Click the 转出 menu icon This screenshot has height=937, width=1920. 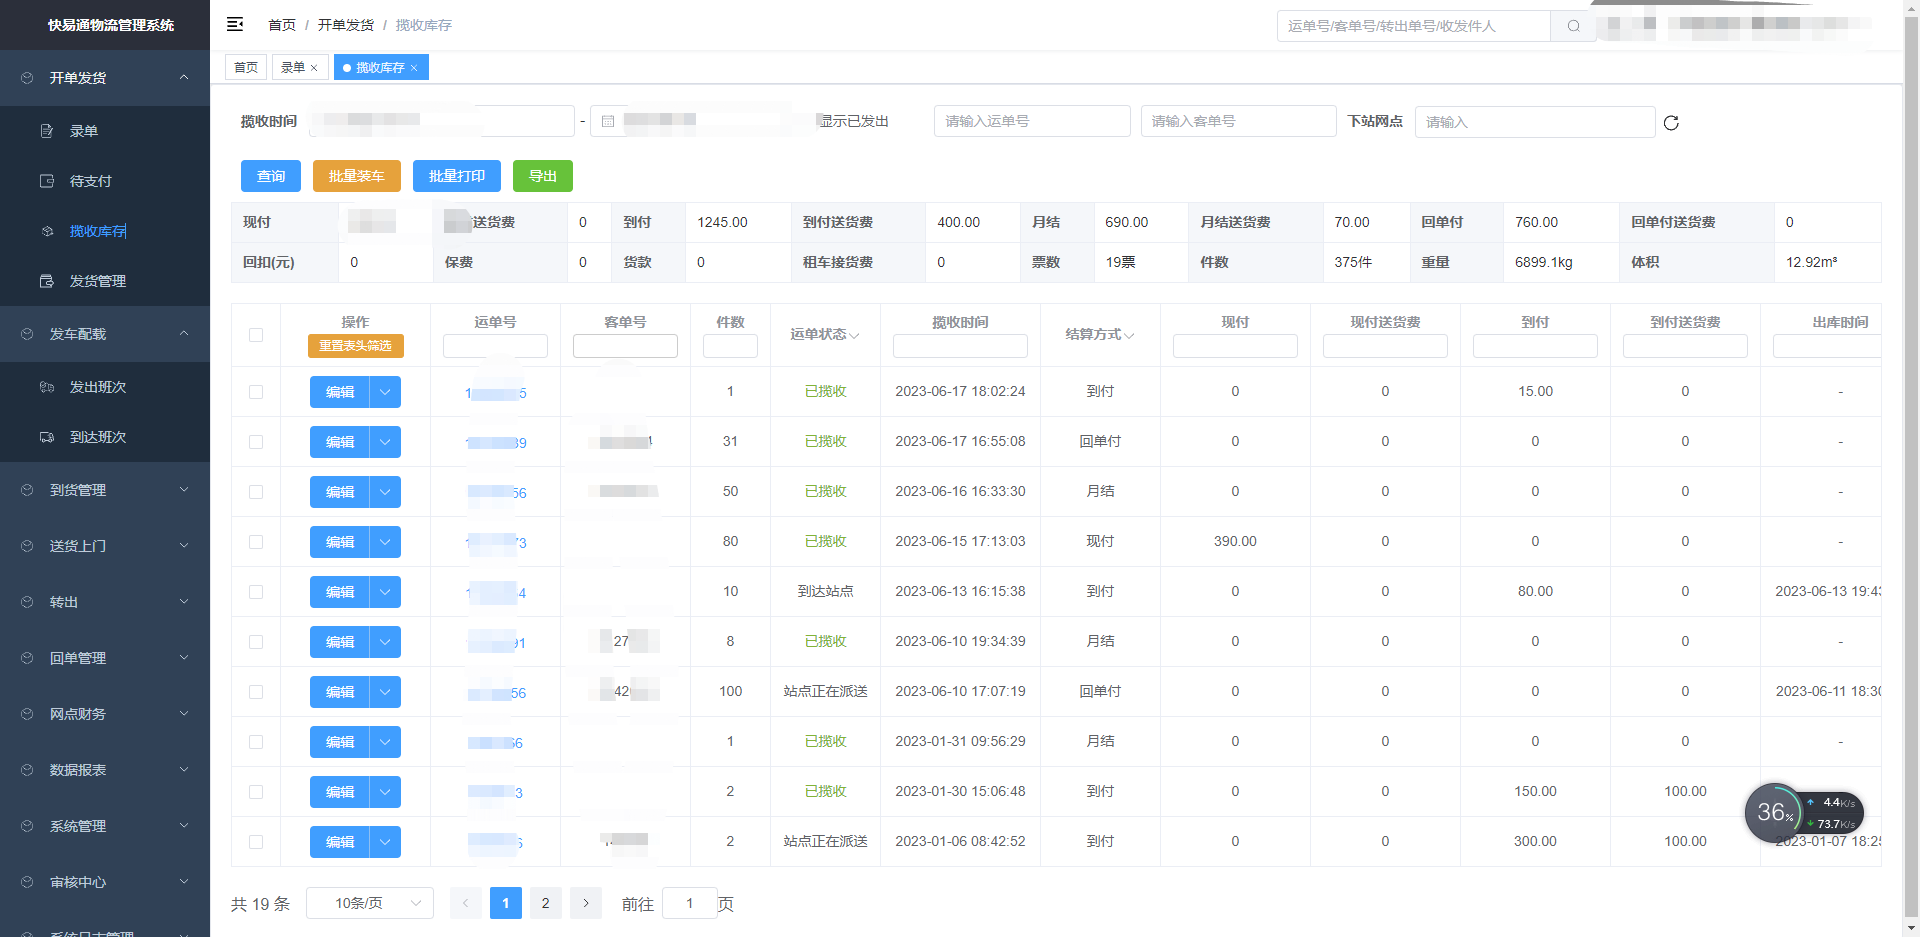[x=27, y=602]
